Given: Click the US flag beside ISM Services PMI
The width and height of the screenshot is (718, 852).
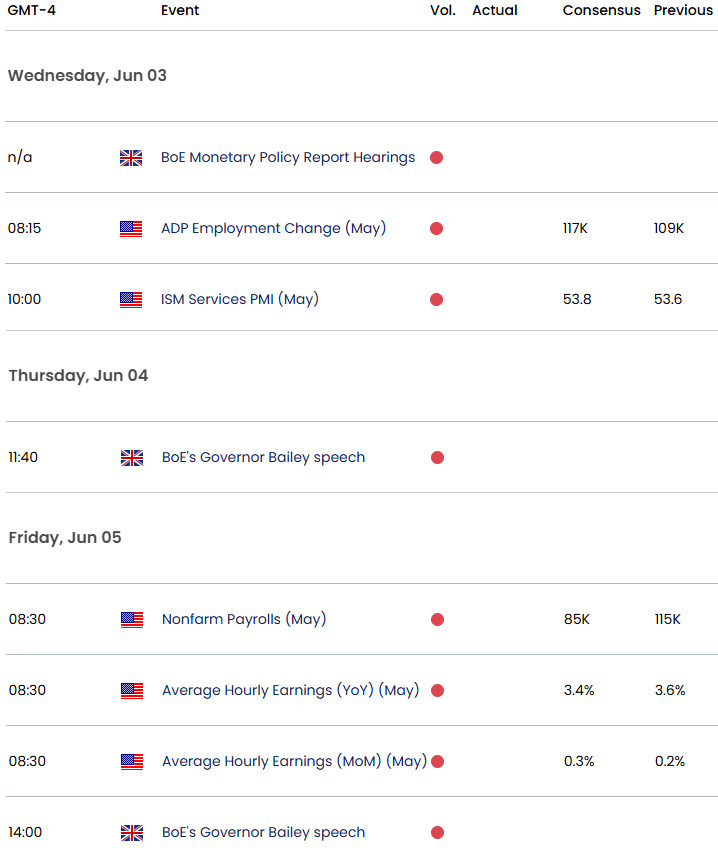Looking at the screenshot, I should click(131, 300).
